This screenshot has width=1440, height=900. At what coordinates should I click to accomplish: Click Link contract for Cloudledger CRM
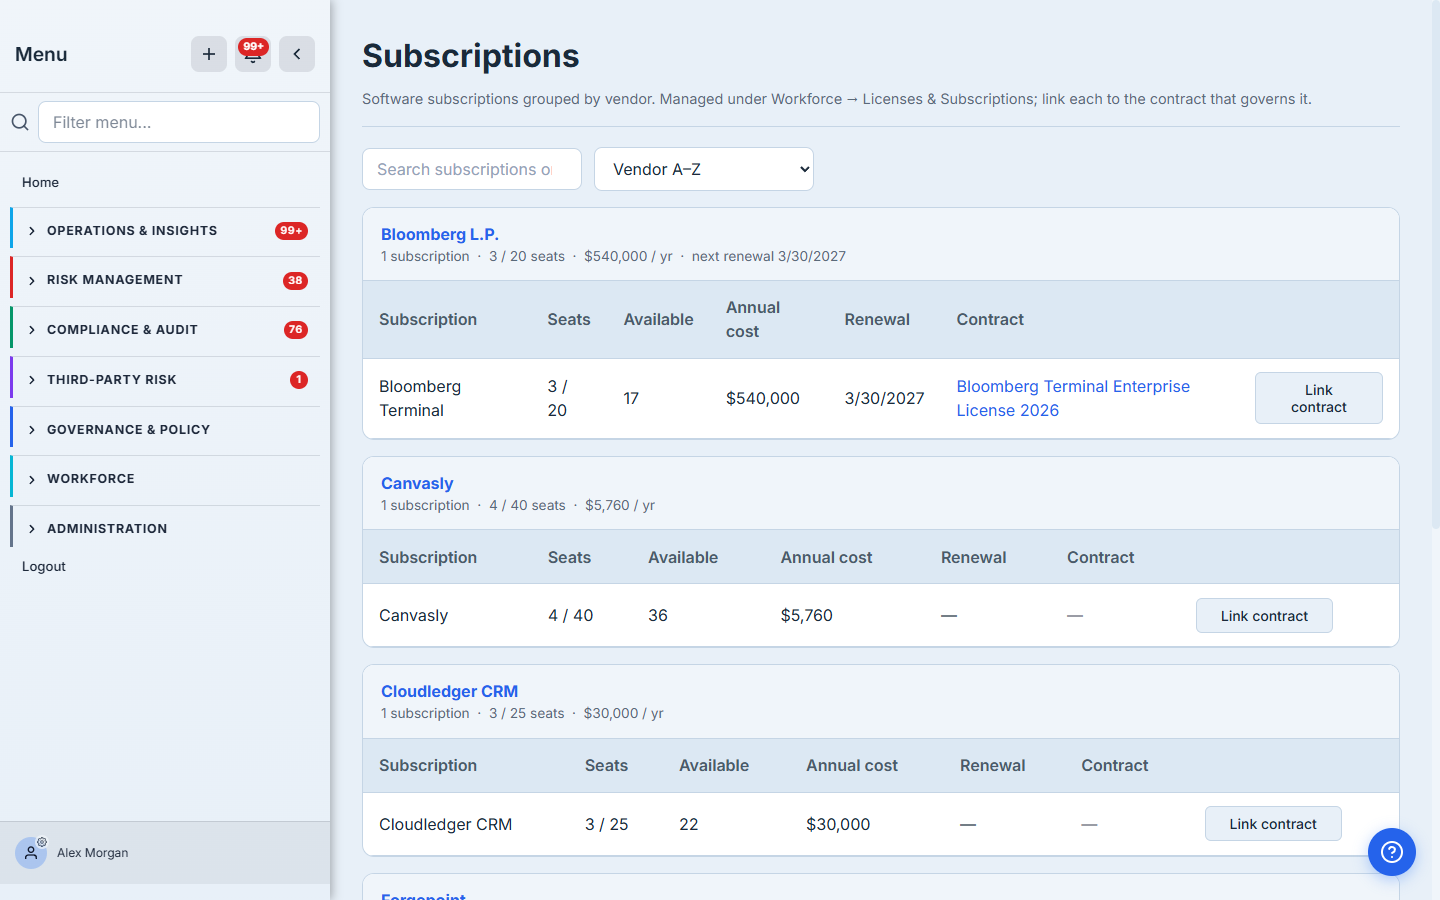pos(1273,824)
